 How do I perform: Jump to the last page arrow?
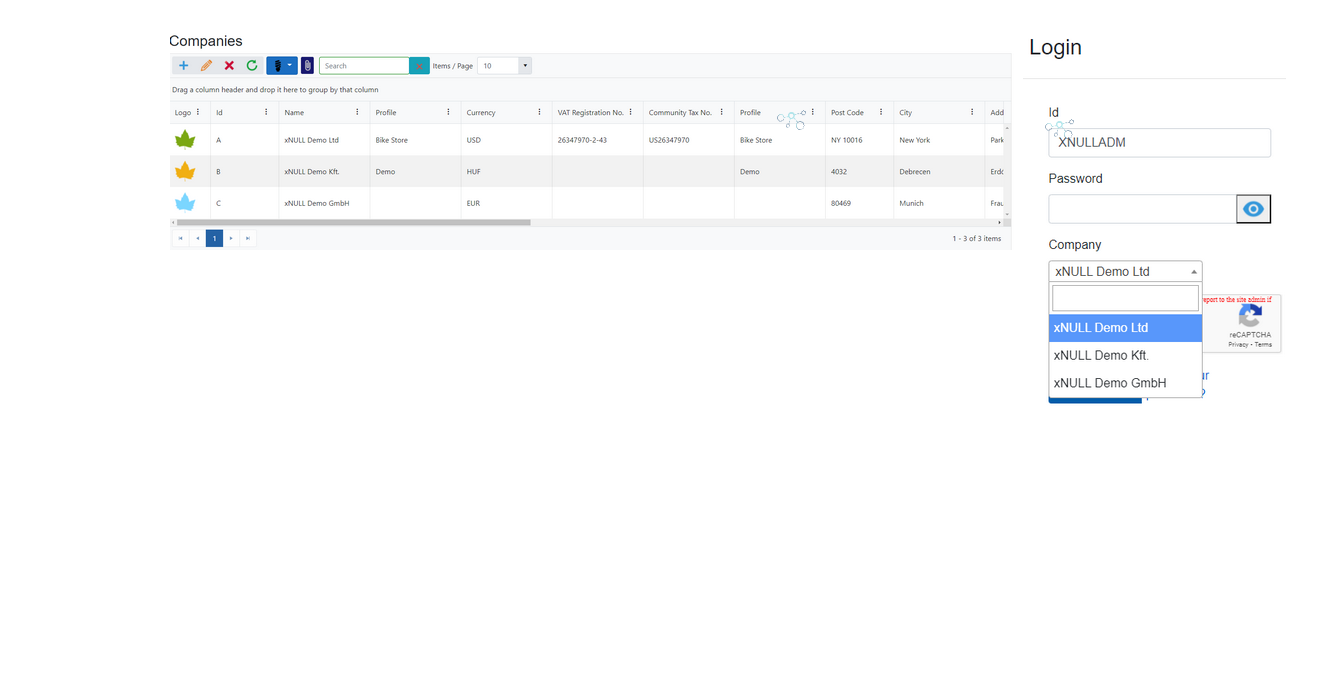(248, 238)
